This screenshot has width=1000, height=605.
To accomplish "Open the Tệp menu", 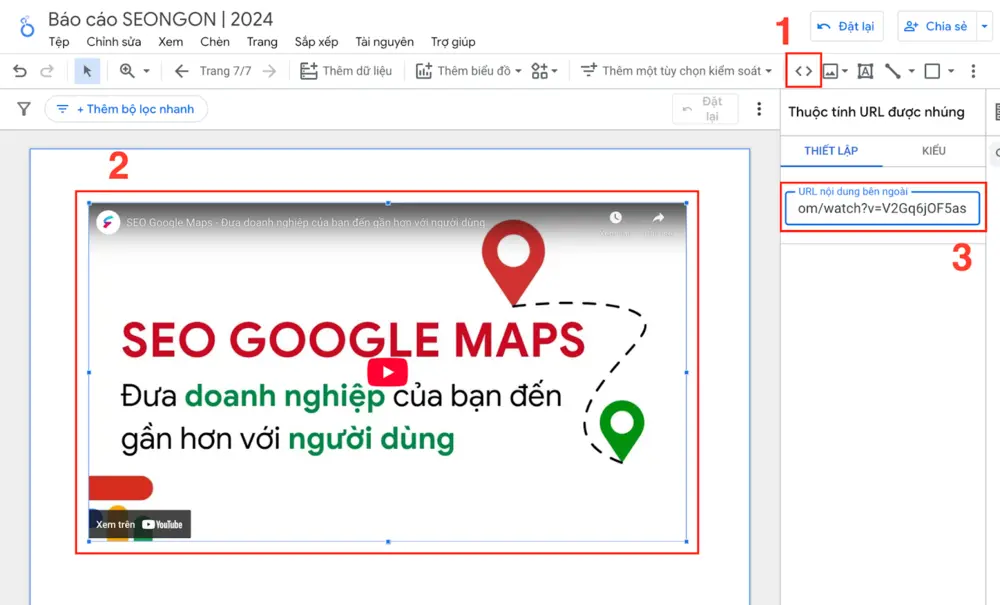I will (x=59, y=42).
